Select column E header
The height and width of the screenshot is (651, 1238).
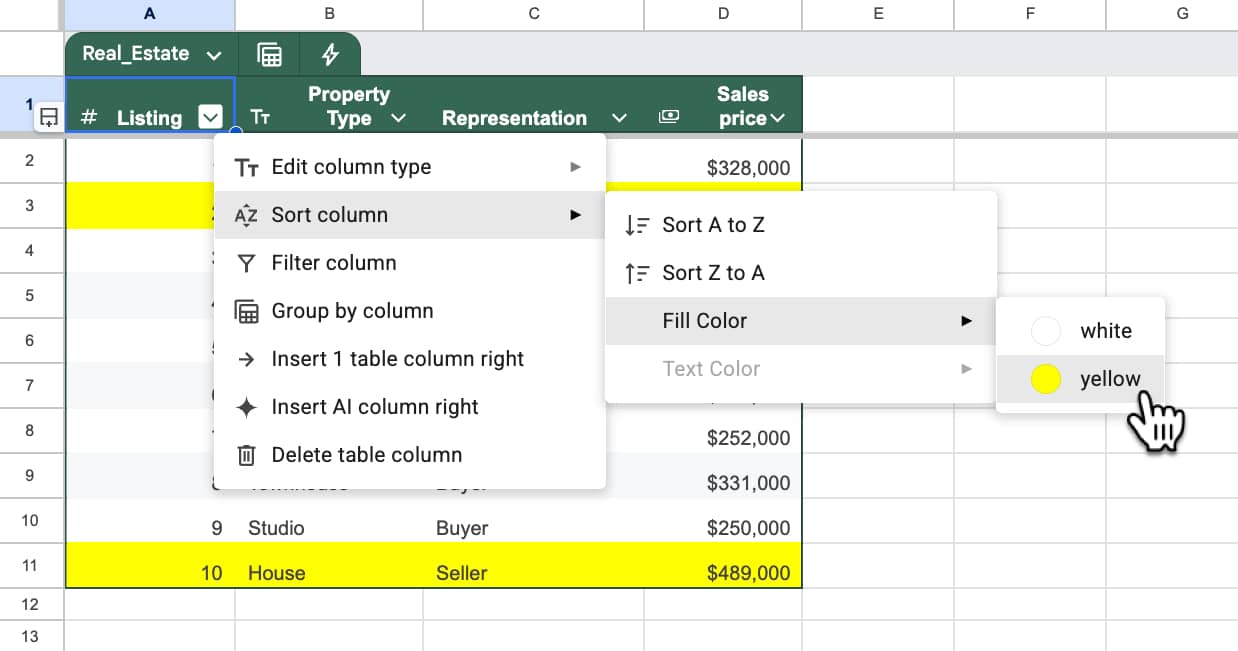878,14
